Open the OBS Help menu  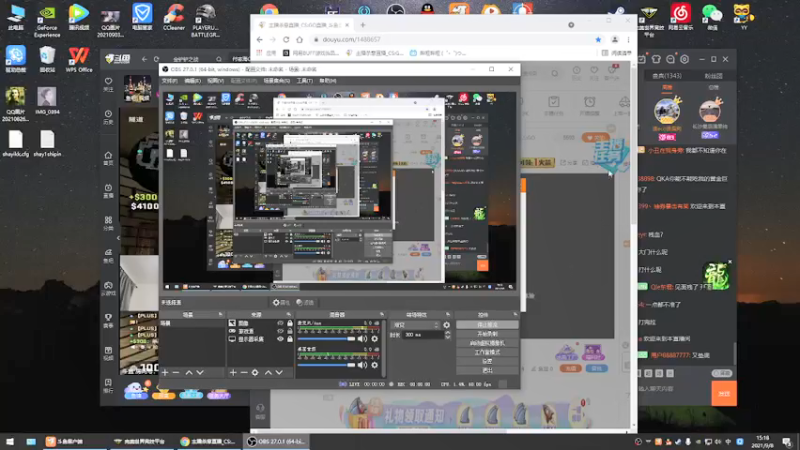pos(328,81)
